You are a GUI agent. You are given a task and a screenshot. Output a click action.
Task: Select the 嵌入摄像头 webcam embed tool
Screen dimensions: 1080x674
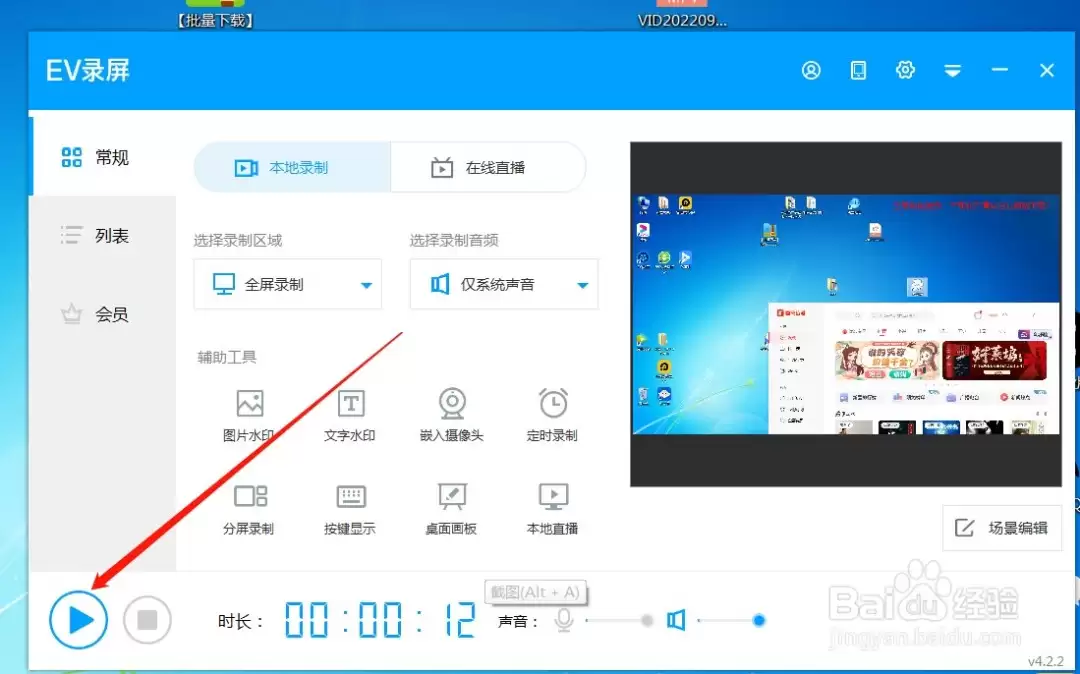452,416
